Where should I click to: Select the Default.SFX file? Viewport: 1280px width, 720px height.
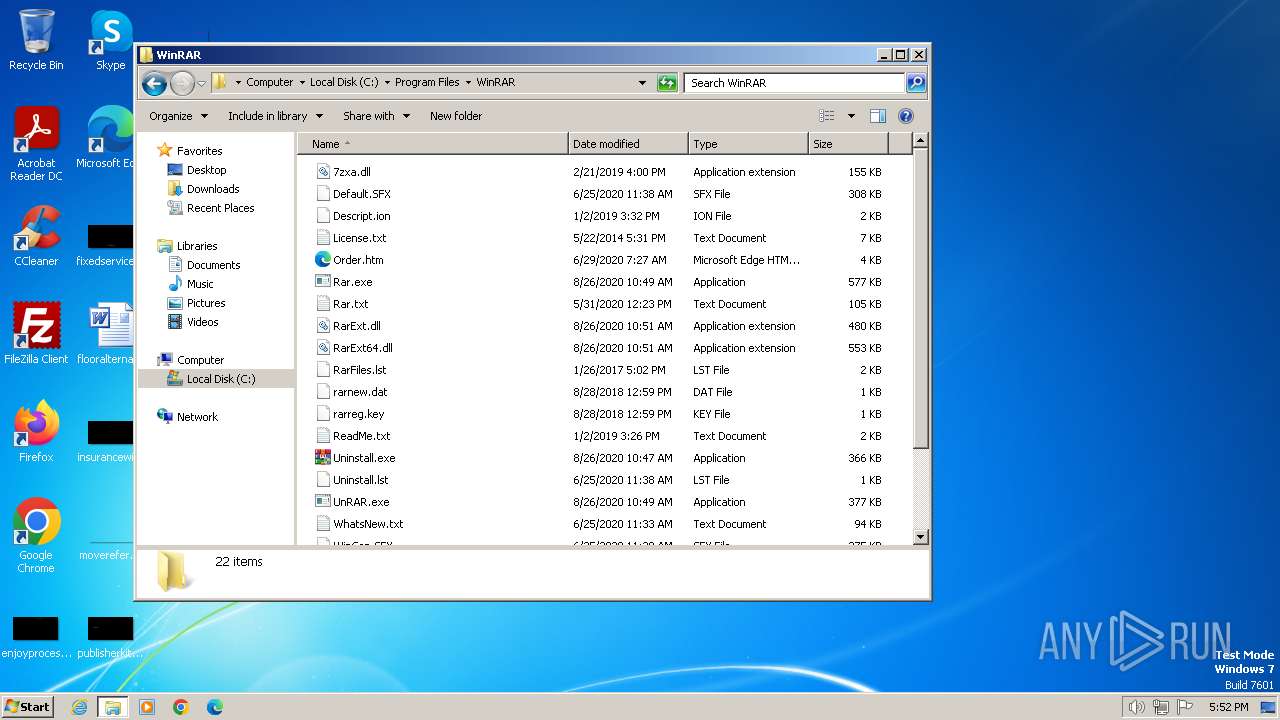tap(361, 194)
